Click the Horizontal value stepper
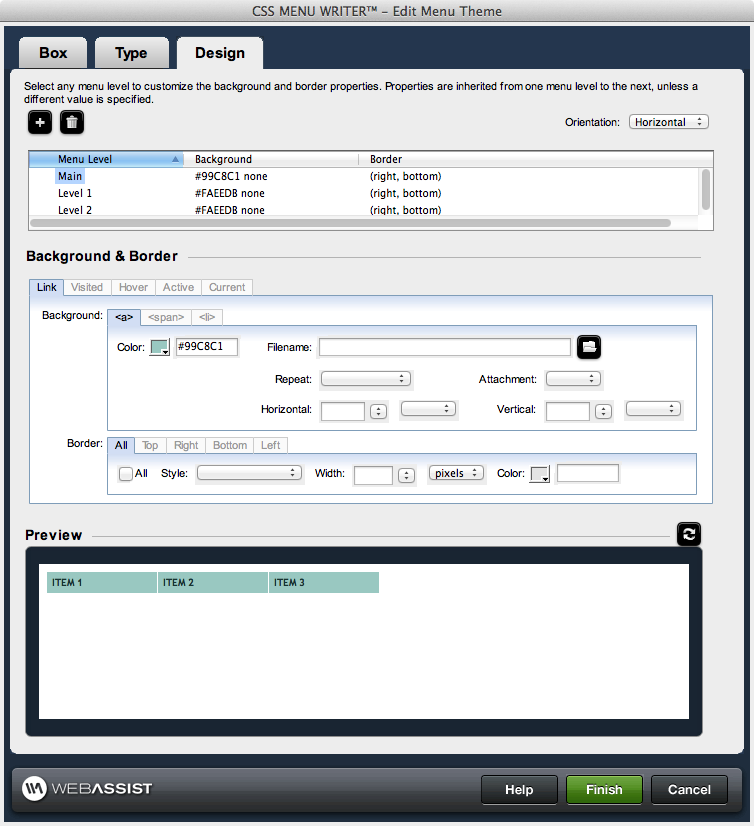The image size is (754, 826). click(378, 411)
